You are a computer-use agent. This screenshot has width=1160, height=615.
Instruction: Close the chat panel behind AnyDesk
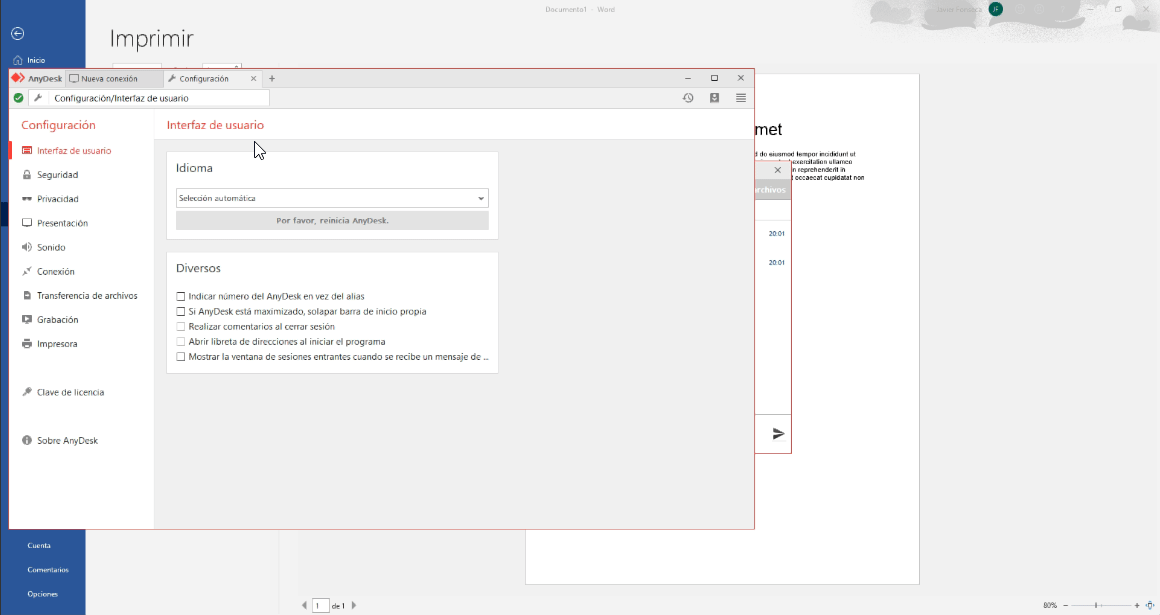[778, 170]
